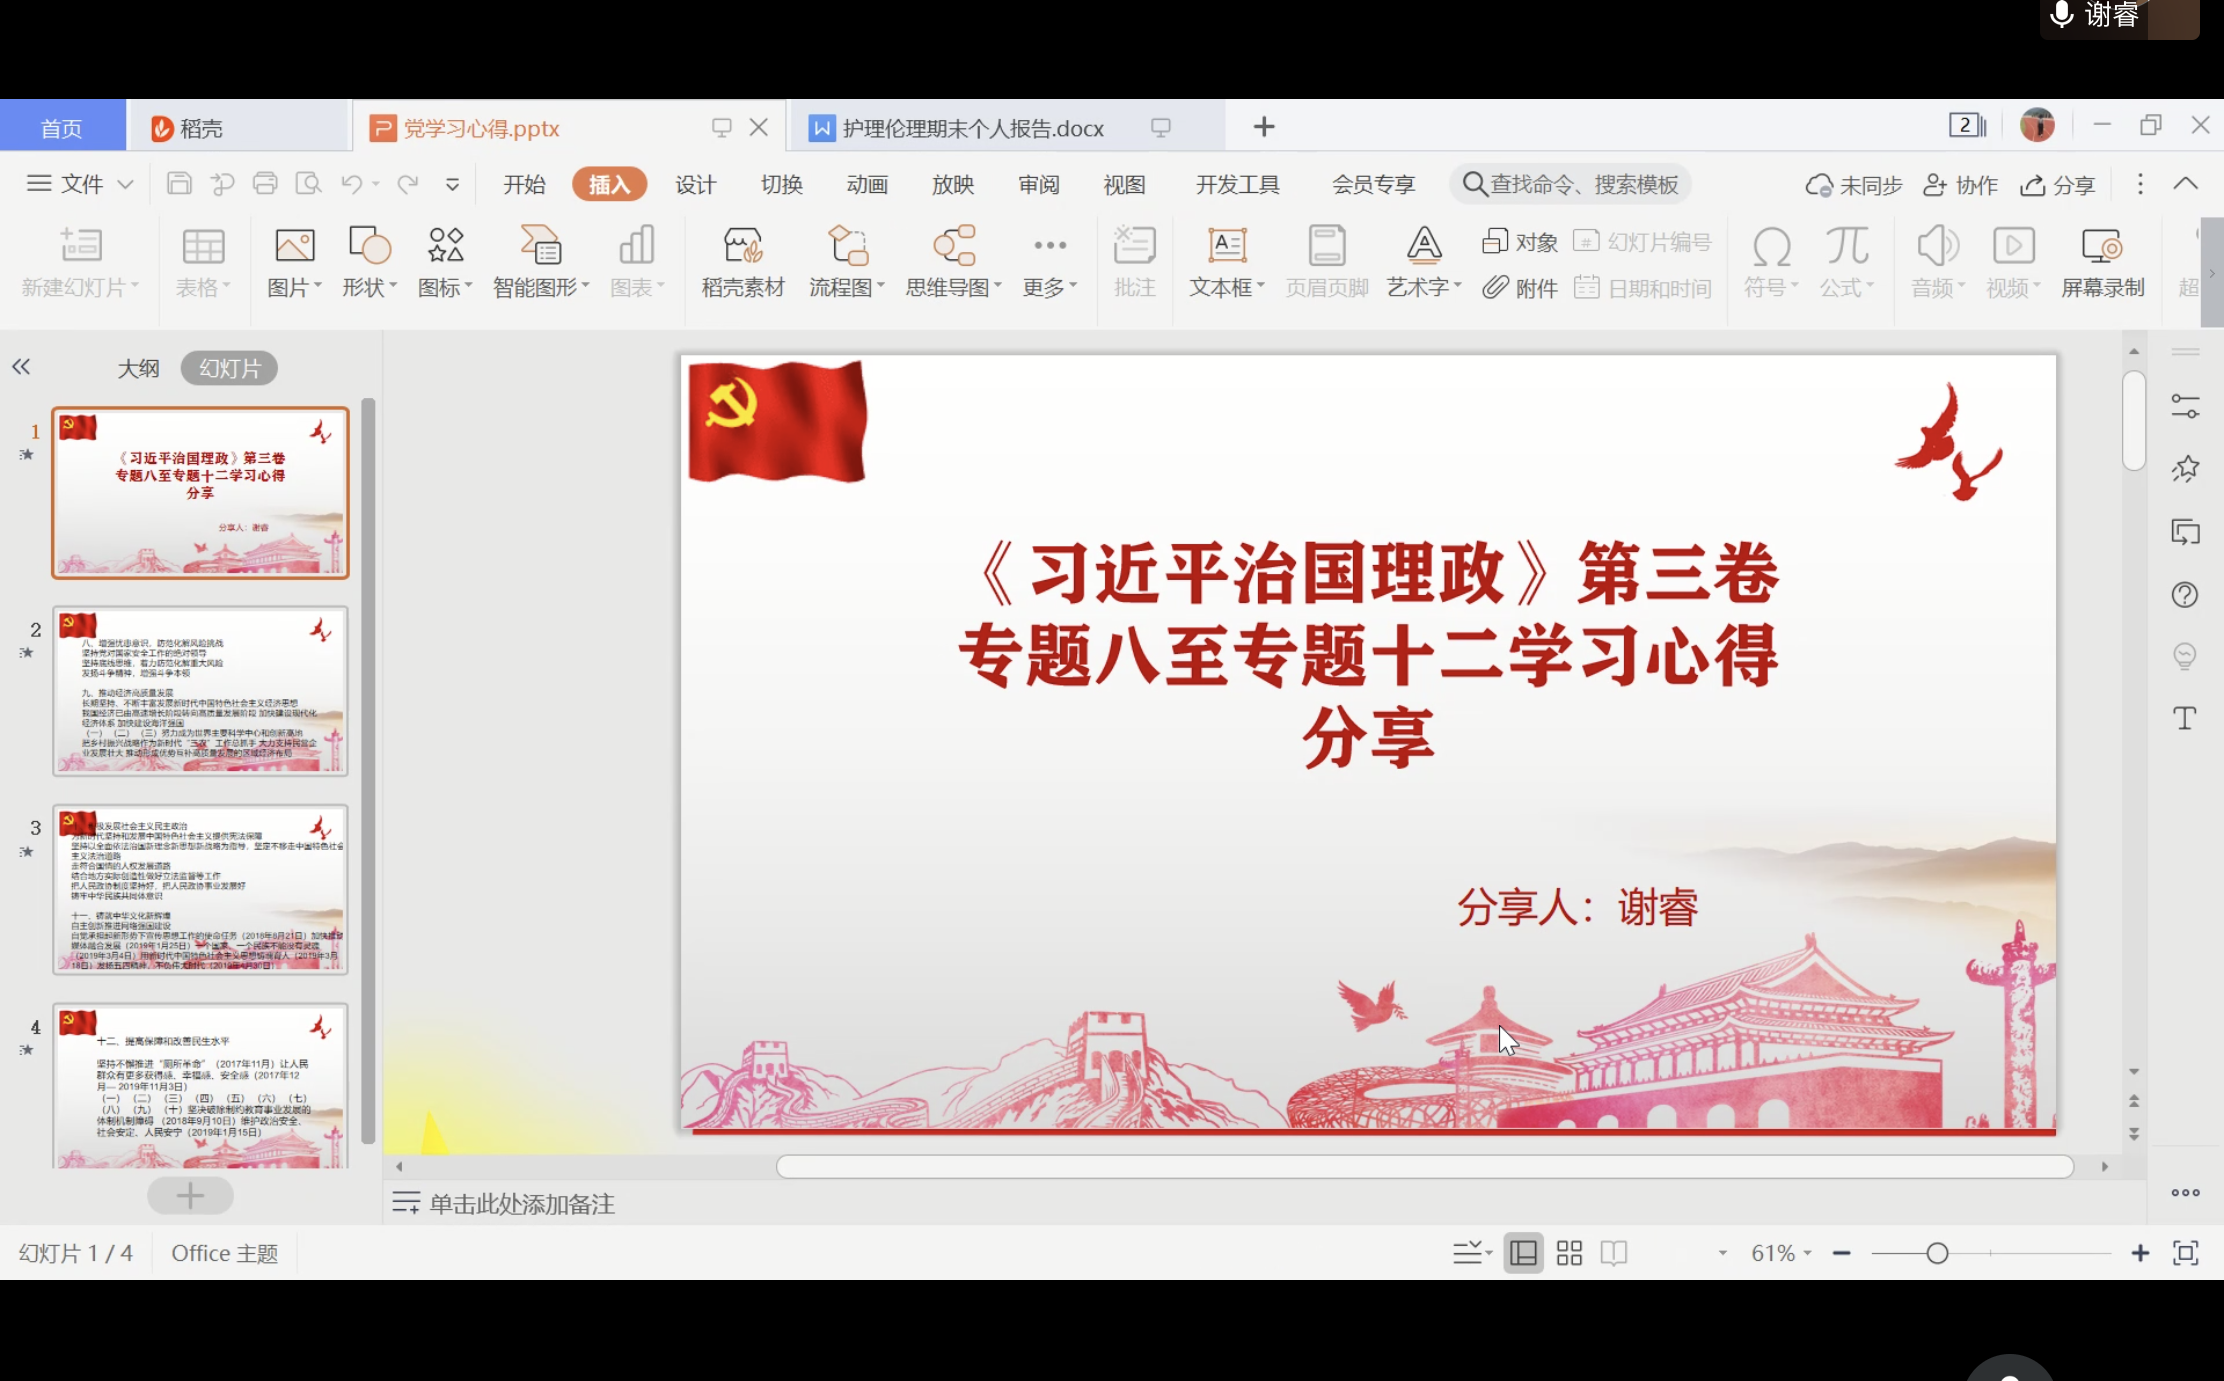Click the zoom slider handle
Screen dimensions: 2224x1381
point(1937,1253)
